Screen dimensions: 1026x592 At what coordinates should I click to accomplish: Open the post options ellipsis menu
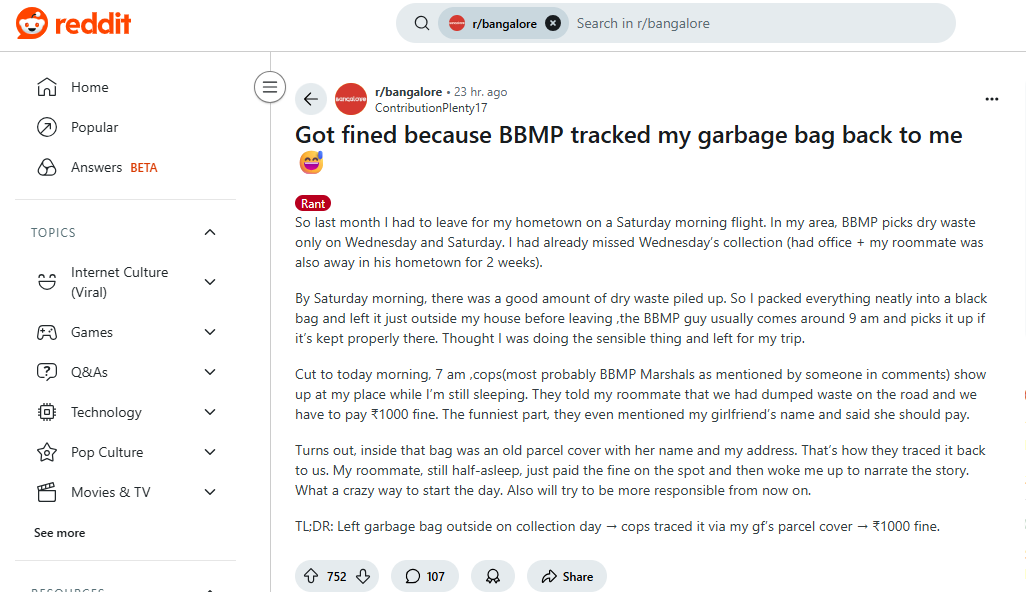992,99
